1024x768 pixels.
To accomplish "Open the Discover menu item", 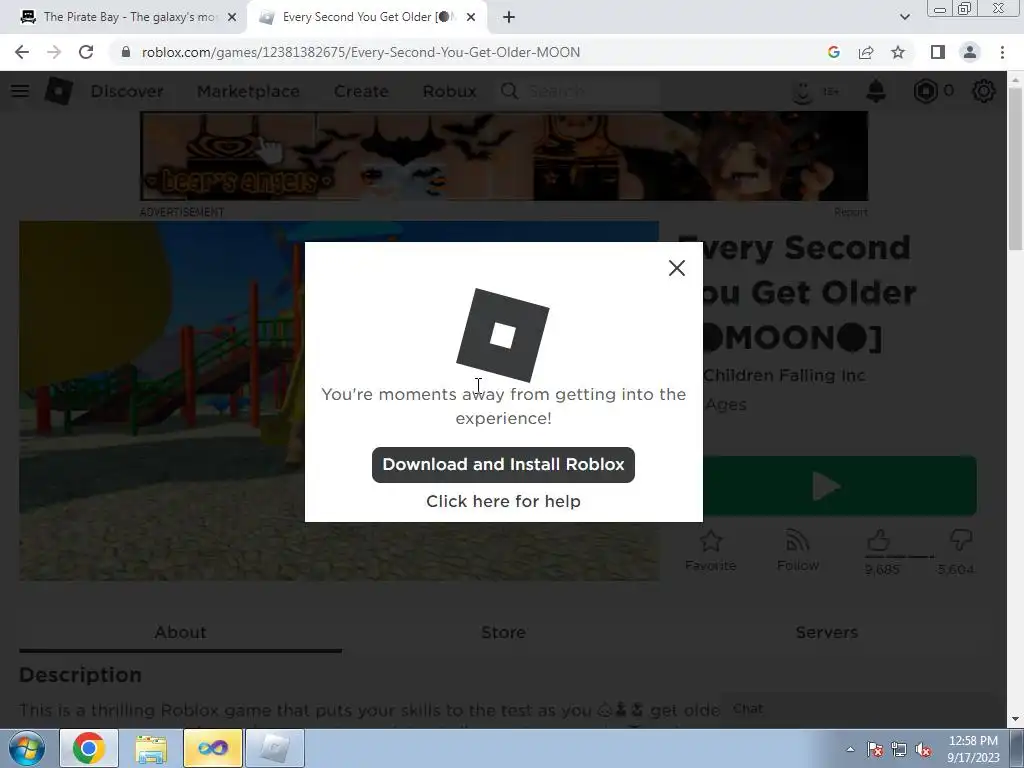I will tap(127, 91).
